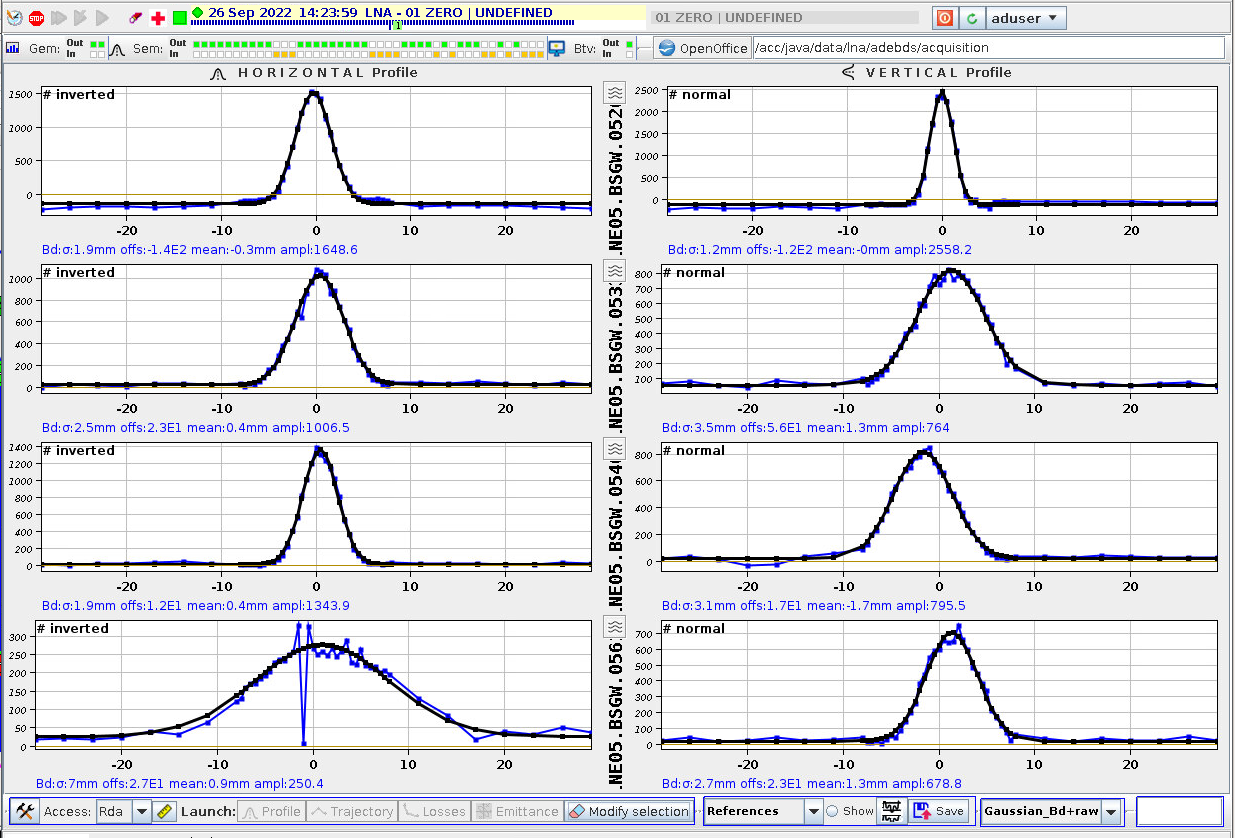Click the orange power icon button
The width and height of the screenshot is (1235, 838).
[944, 18]
